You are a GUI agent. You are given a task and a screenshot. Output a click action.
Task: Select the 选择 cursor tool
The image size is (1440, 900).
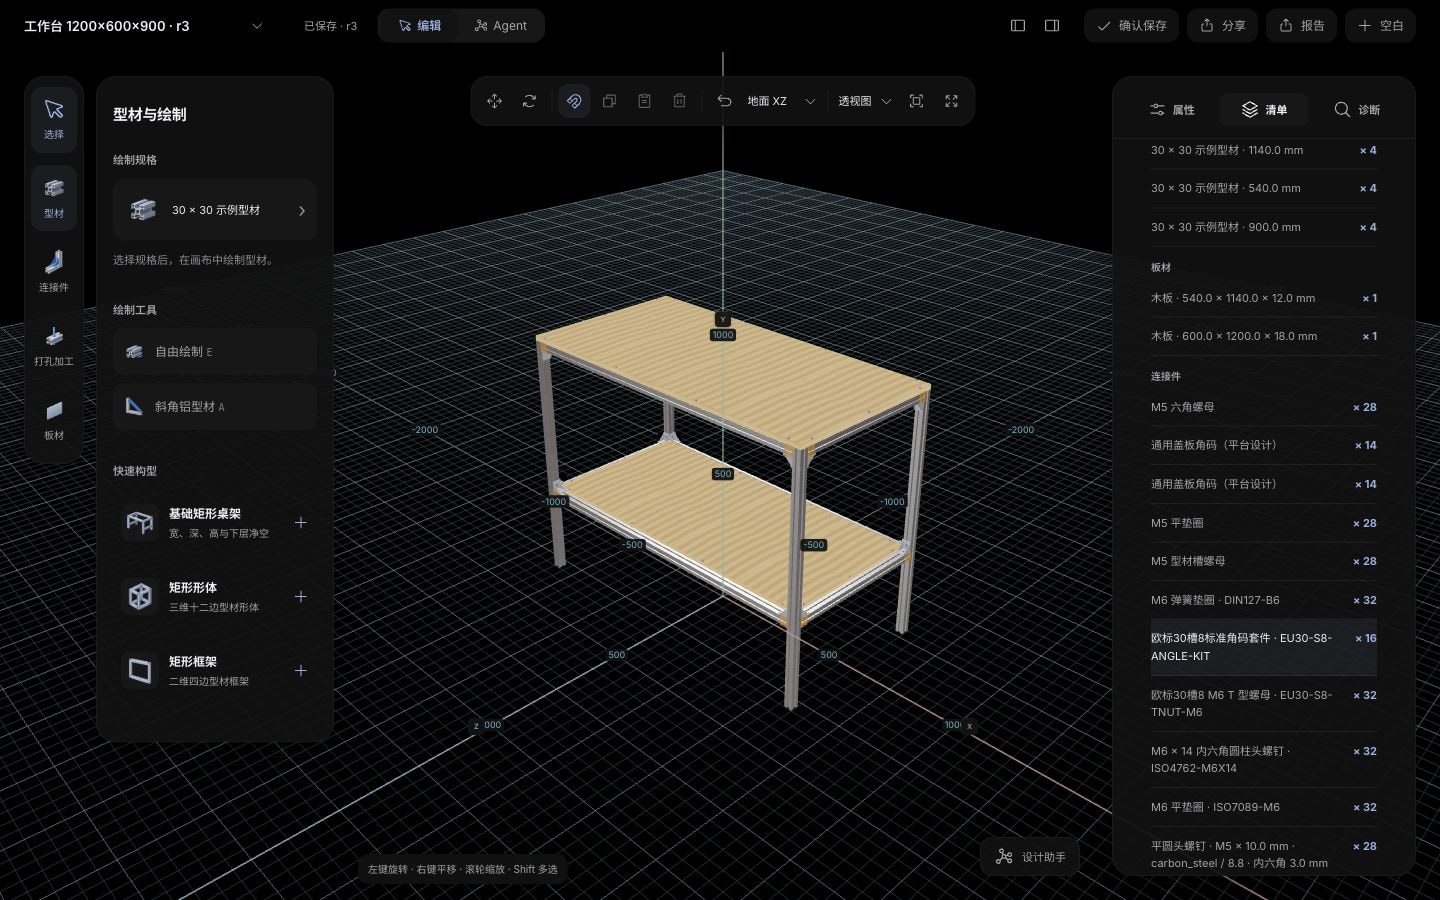[x=54, y=119]
